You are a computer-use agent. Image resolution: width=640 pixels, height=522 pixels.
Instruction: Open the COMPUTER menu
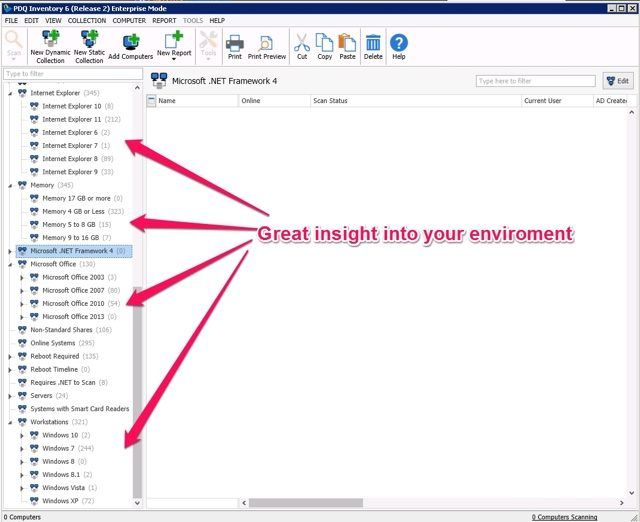129,20
